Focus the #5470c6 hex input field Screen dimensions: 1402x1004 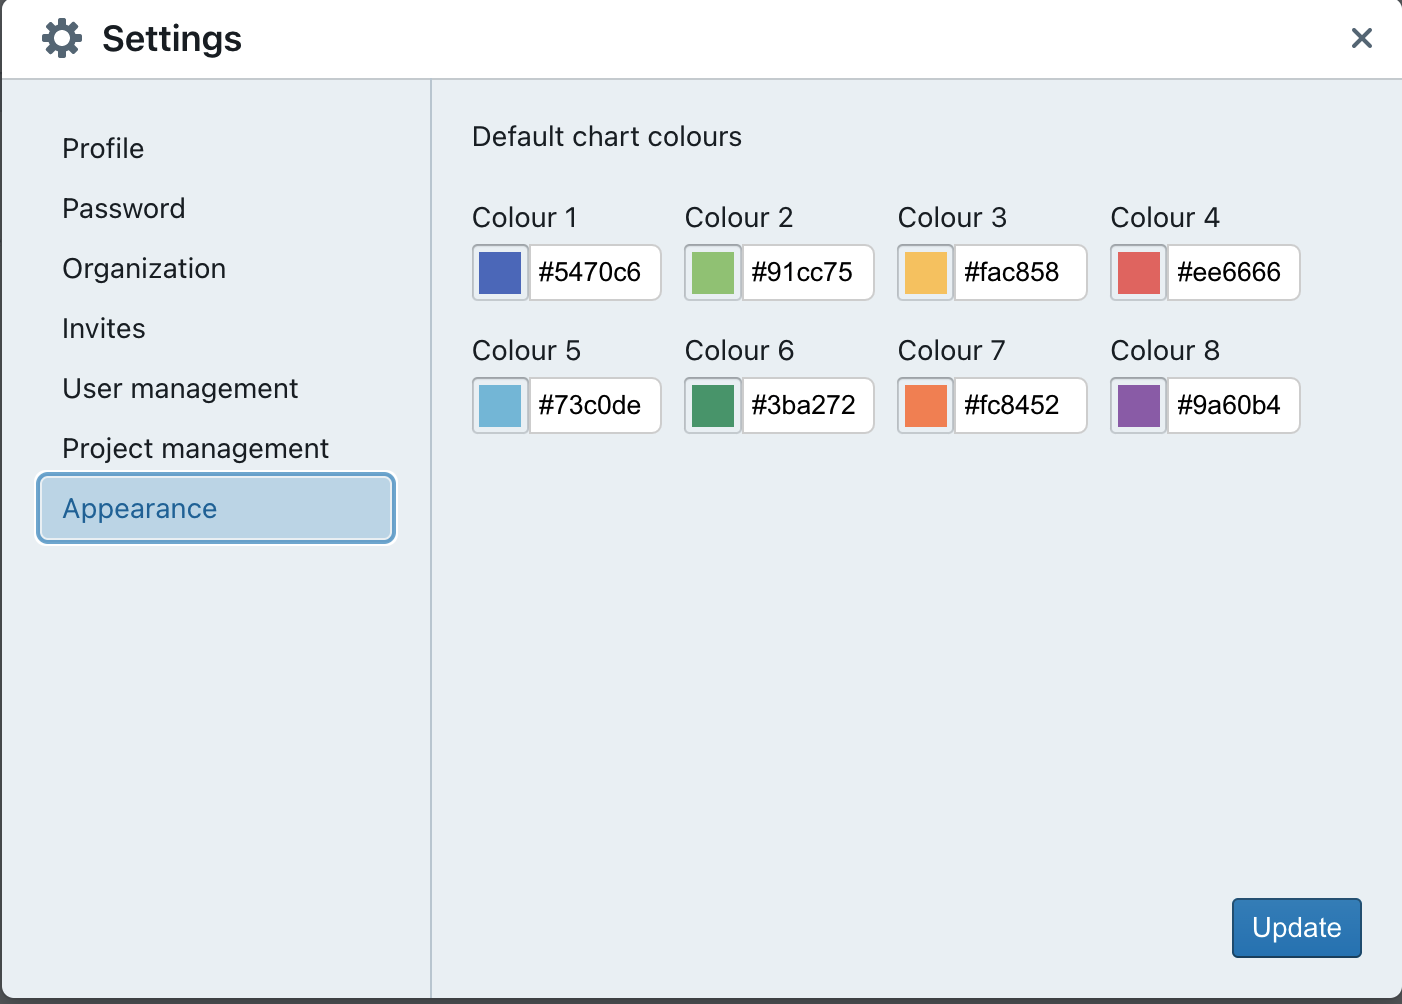click(594, 273)
